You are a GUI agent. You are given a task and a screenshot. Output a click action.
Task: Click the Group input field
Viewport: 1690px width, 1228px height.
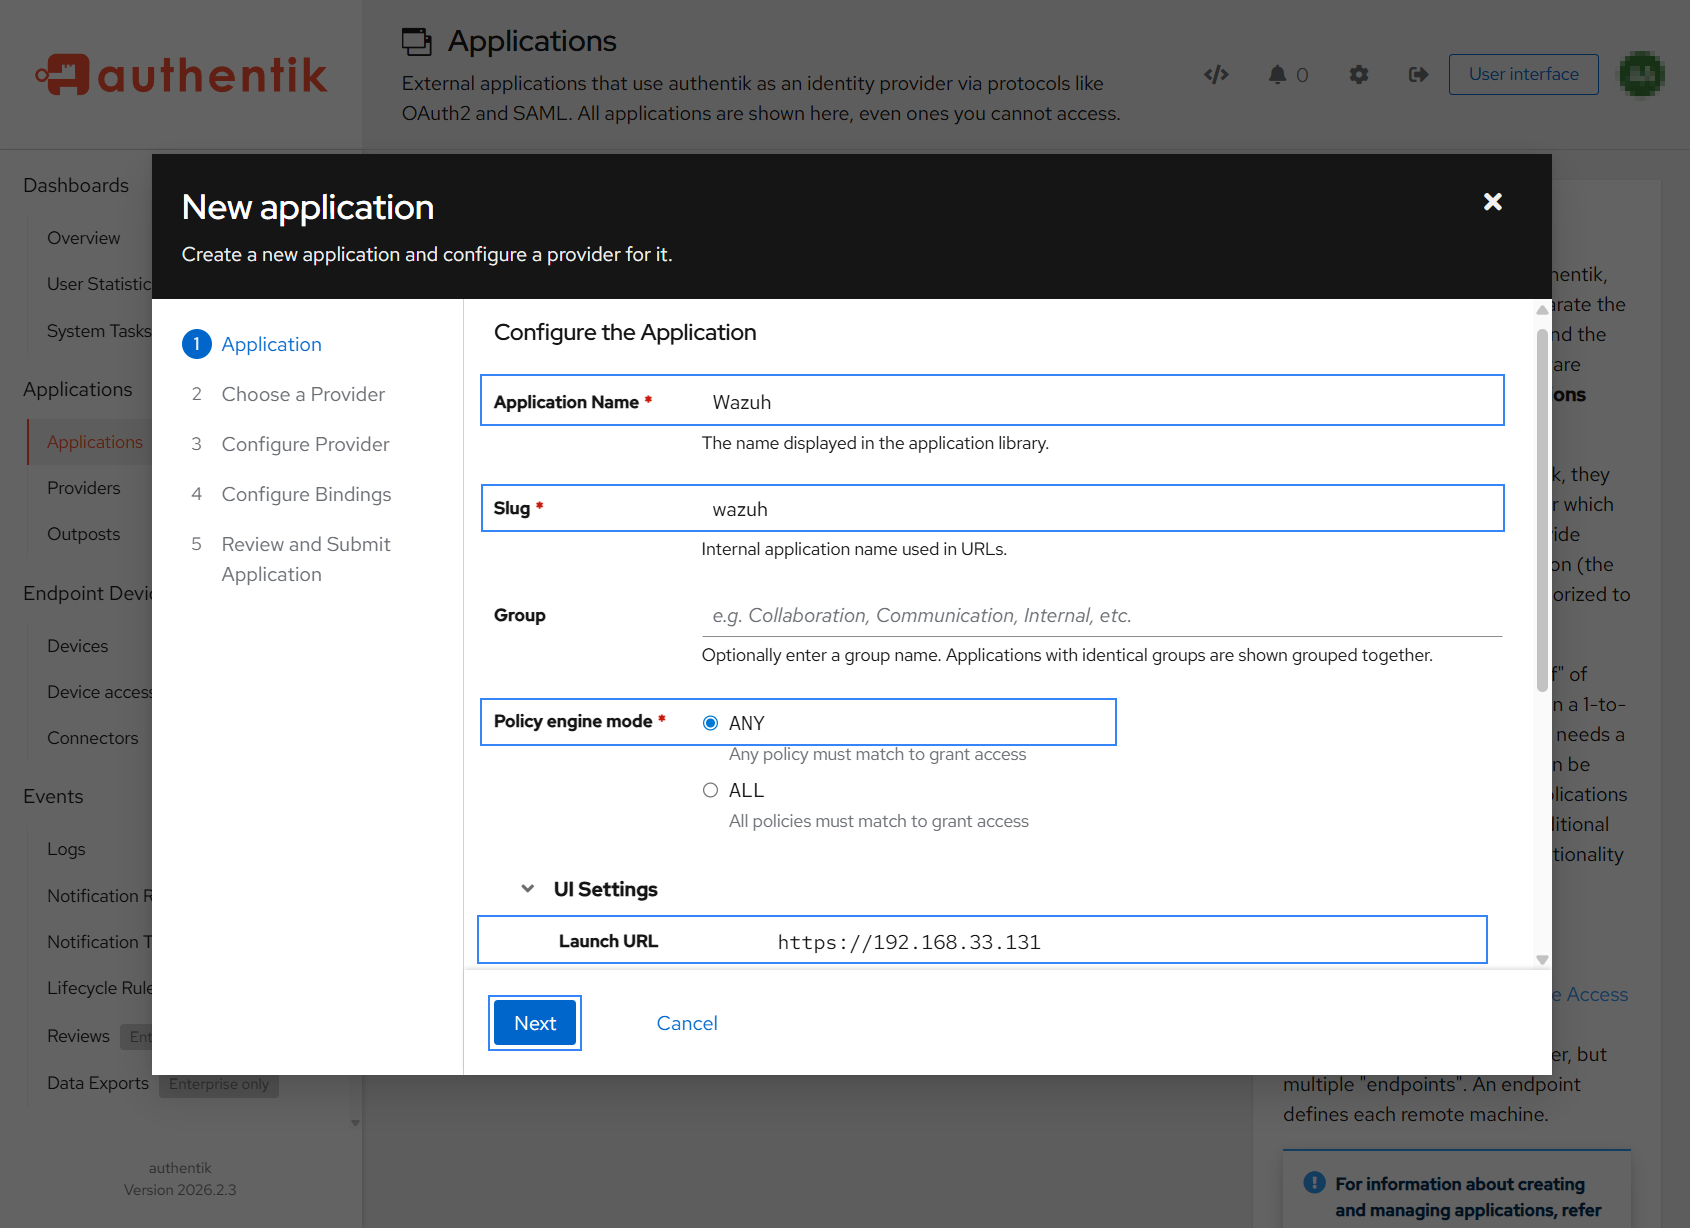click(x=1102, y=615)
